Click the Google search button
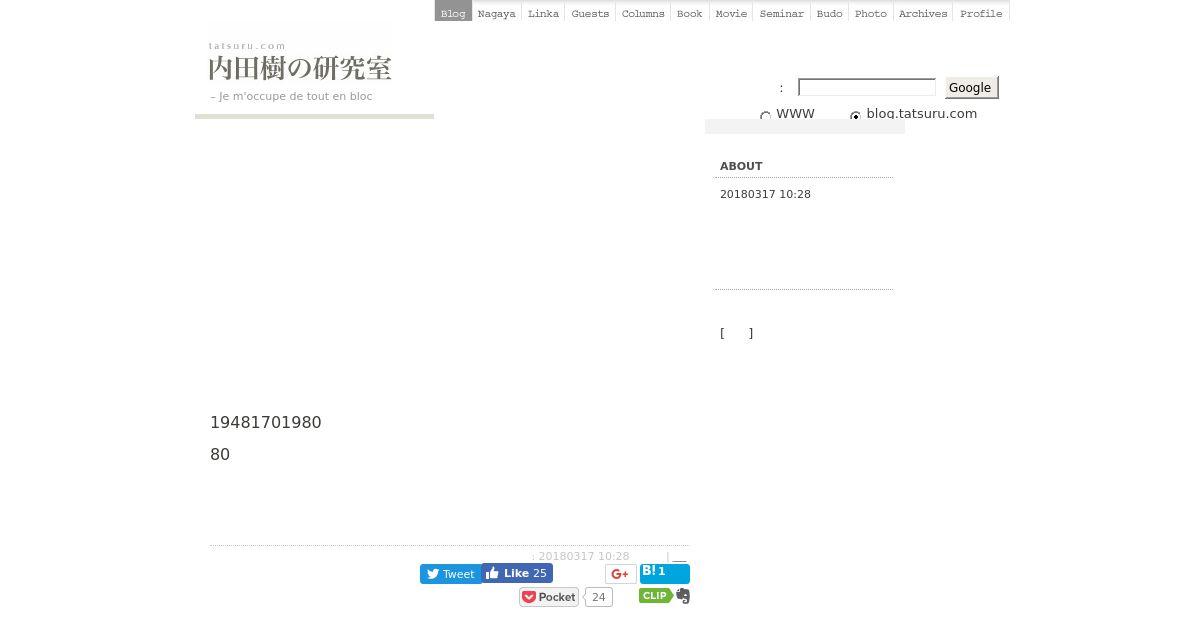The width and height of the screenshot is (1200, 630). click(970, 87)
